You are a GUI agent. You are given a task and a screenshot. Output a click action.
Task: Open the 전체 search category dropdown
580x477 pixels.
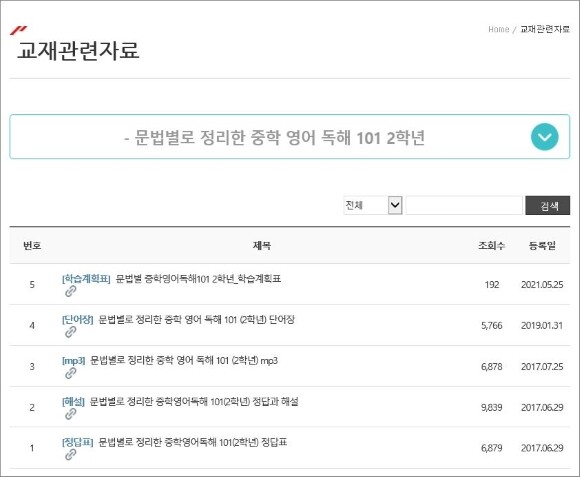(372, 205)
